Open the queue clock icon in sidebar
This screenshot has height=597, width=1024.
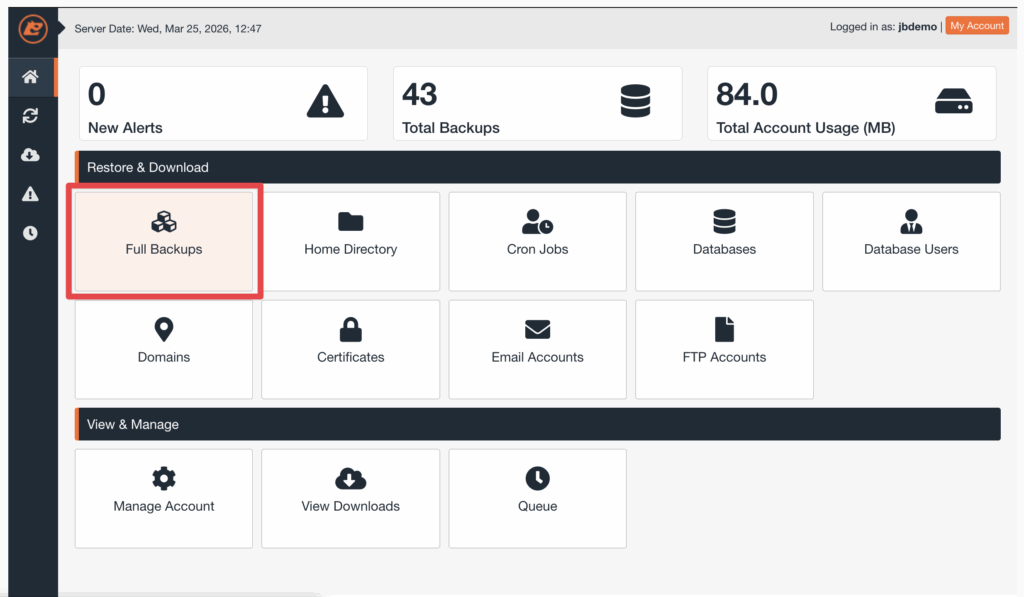coord(30,233)
